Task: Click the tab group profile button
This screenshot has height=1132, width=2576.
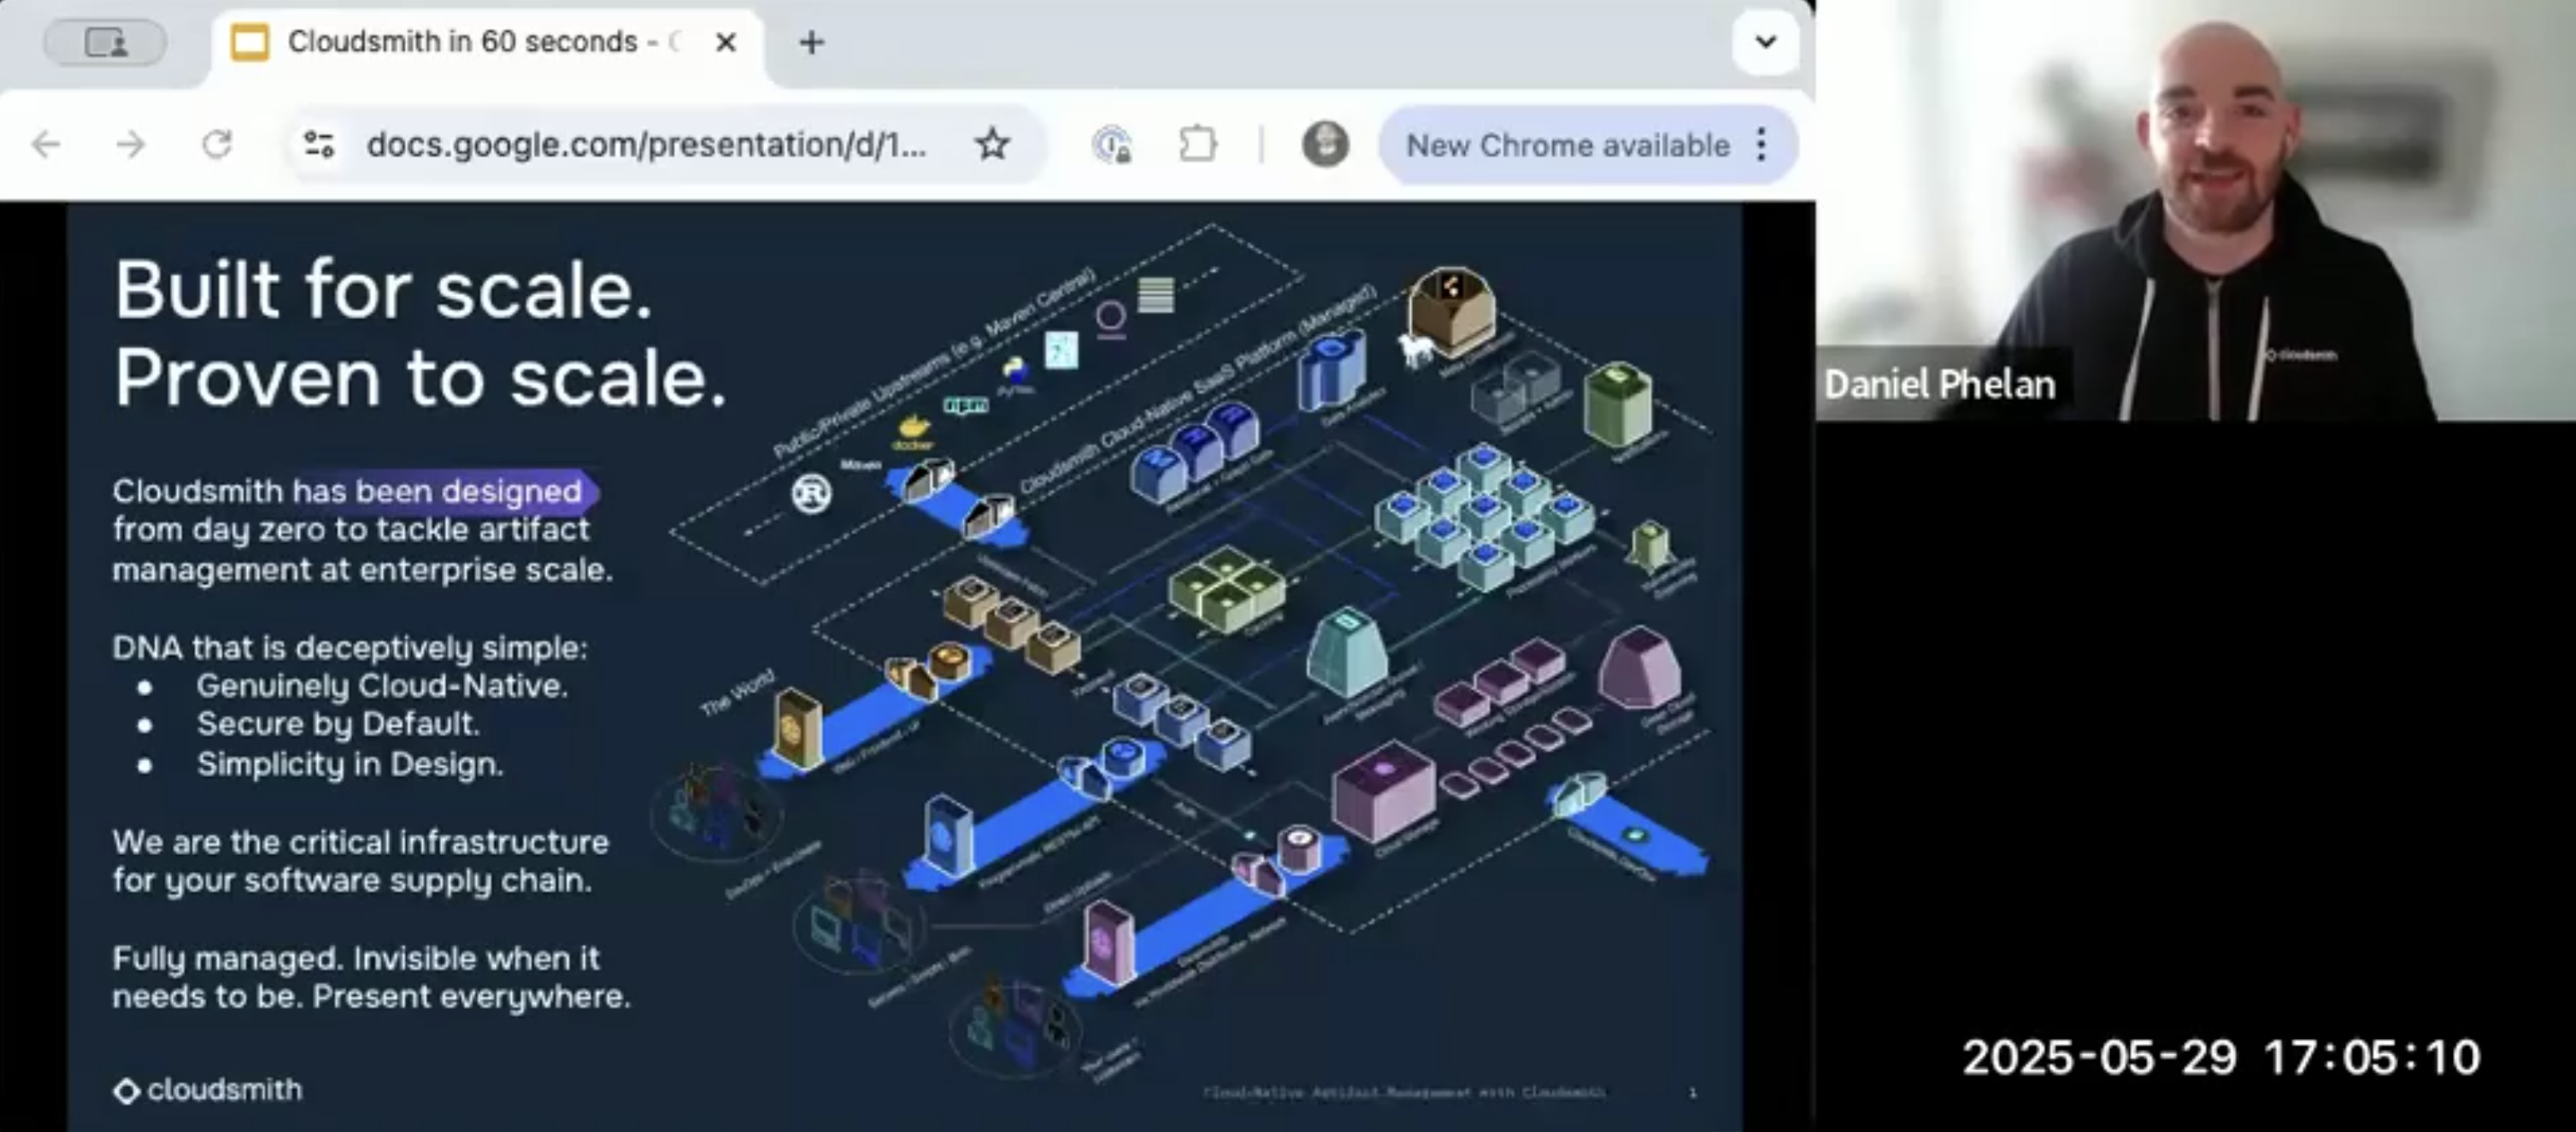Action: (x=105, y=42)
